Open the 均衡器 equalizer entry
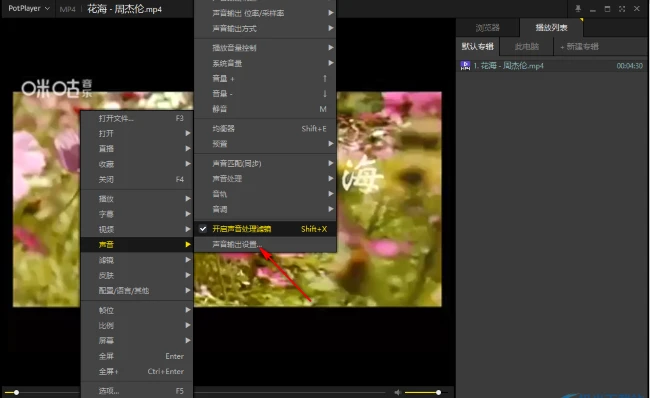The image size is (650, 398). click(x=265, y=129)
